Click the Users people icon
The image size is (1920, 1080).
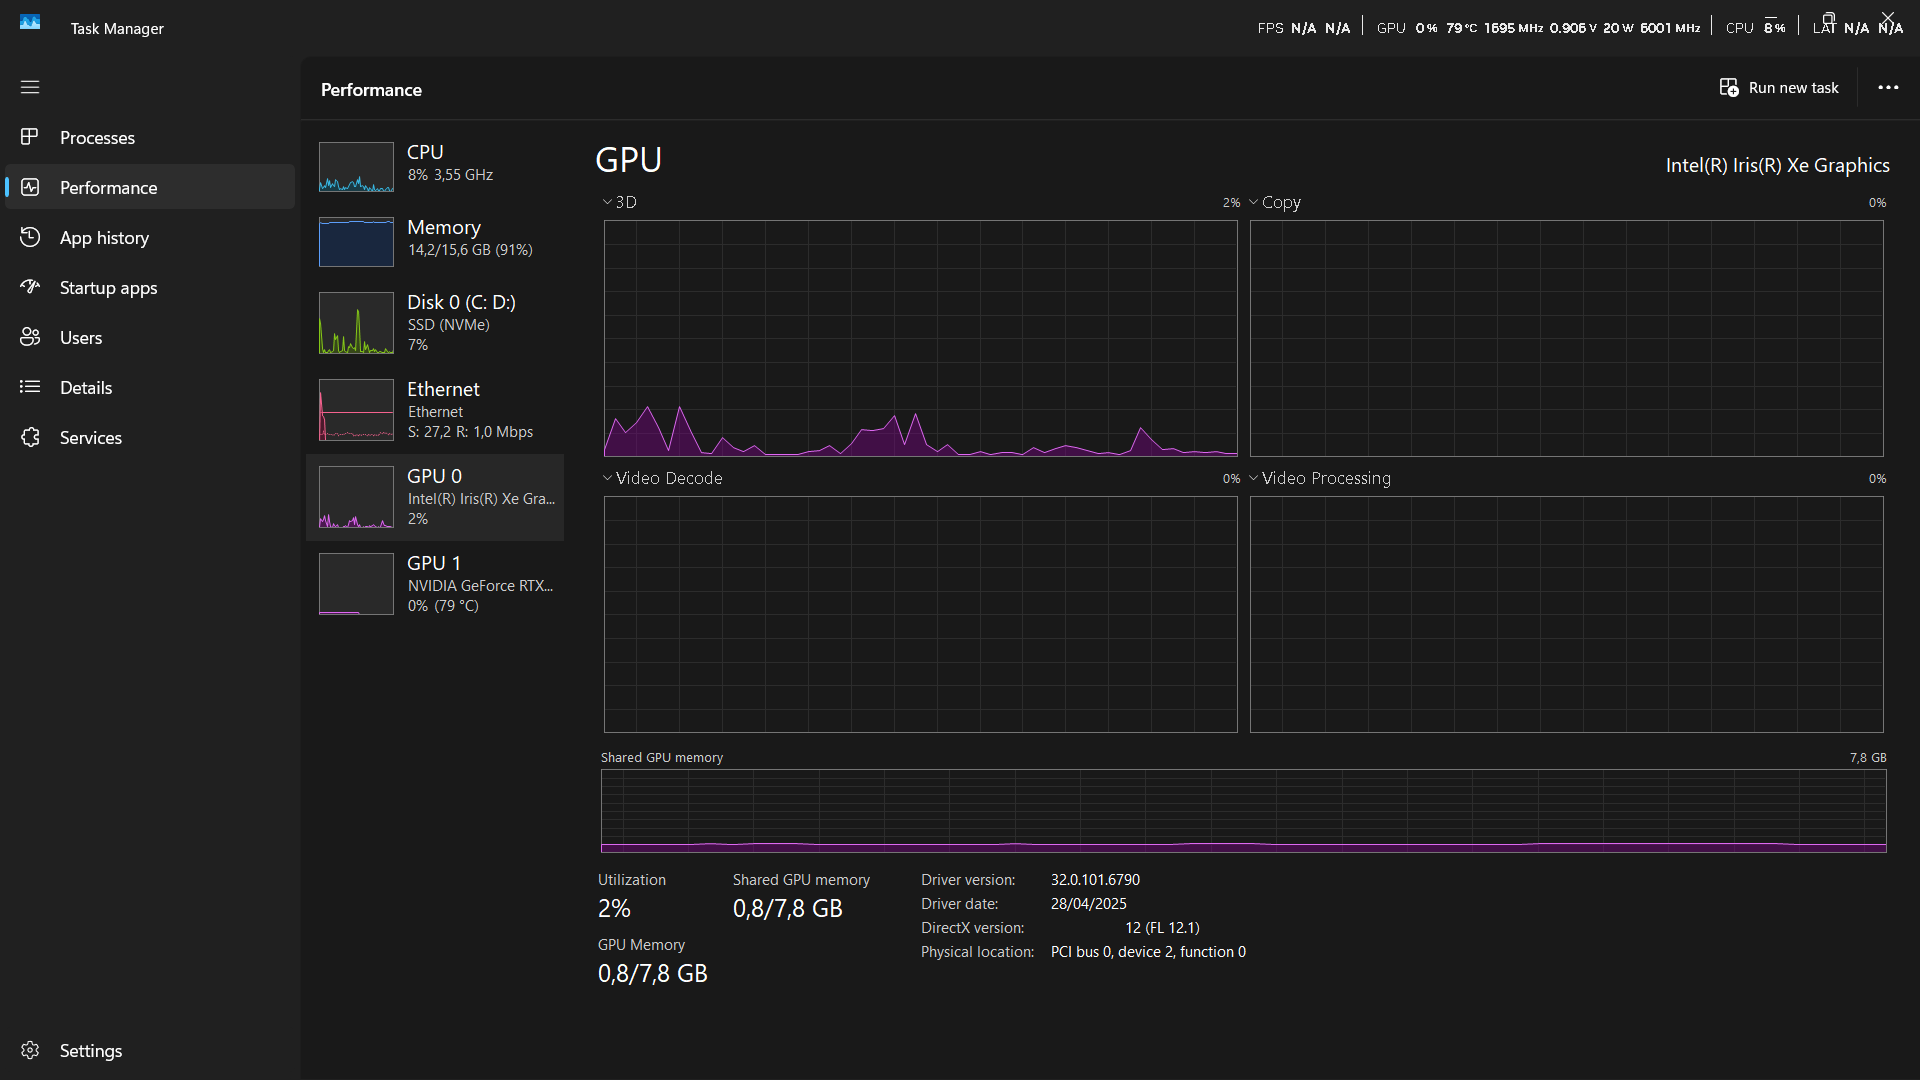pyautogui.click(x=30, y=337)
